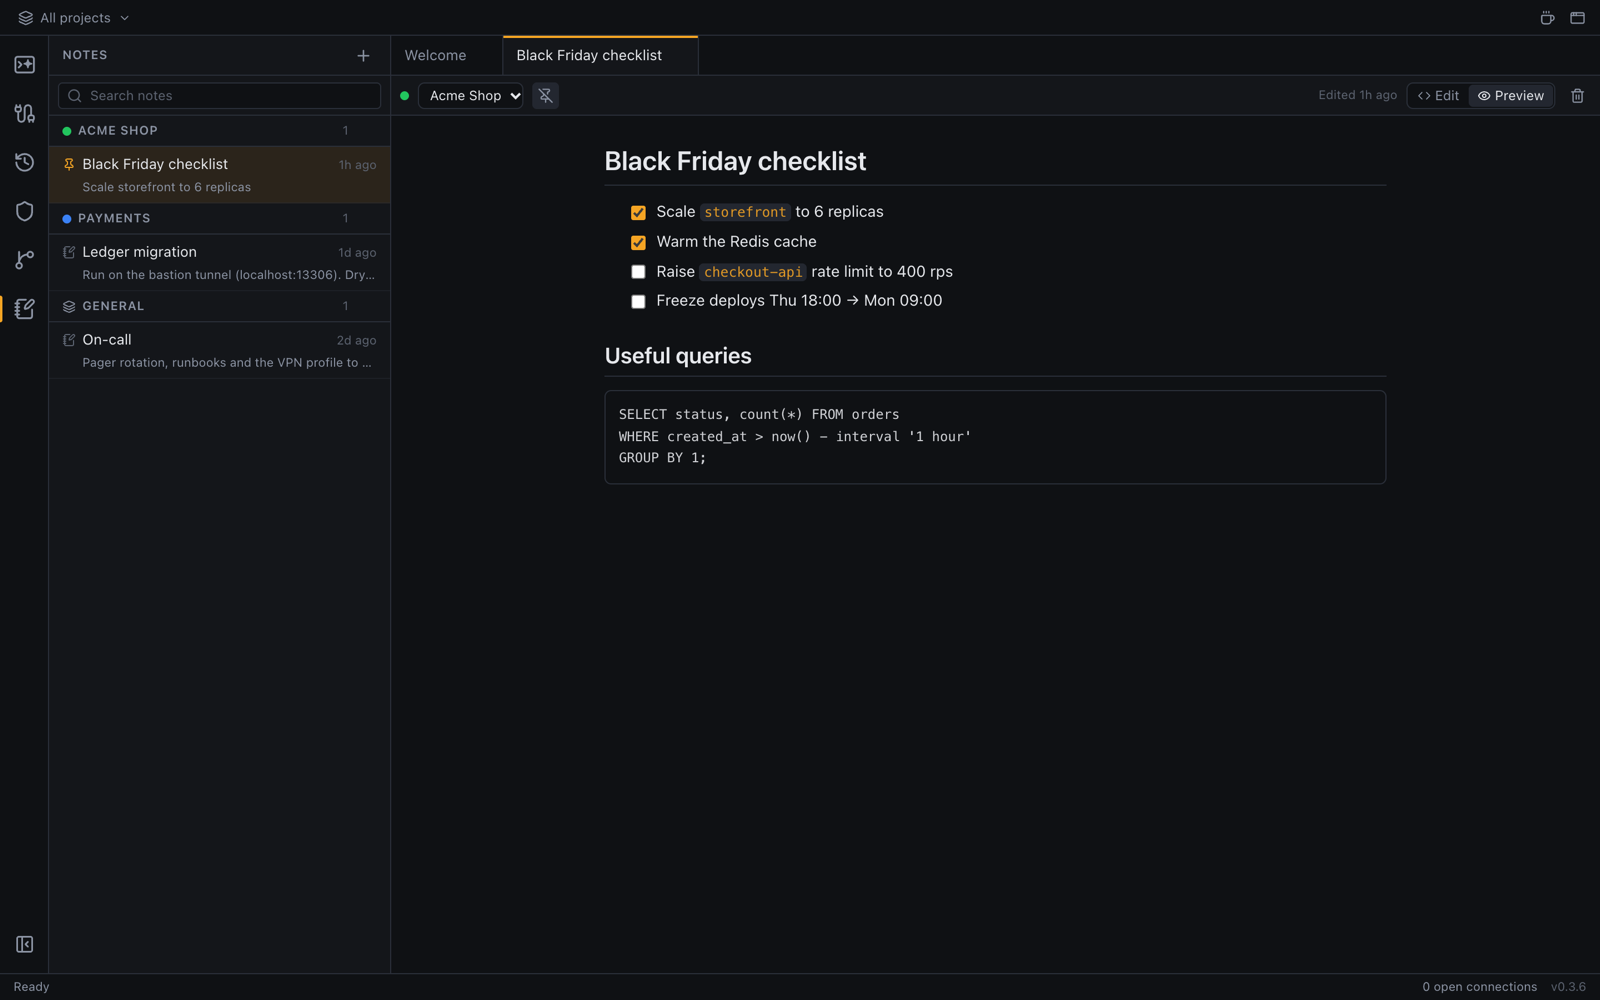
Task: Click the '0 open connections' status text
Action: click(1479, 987)
